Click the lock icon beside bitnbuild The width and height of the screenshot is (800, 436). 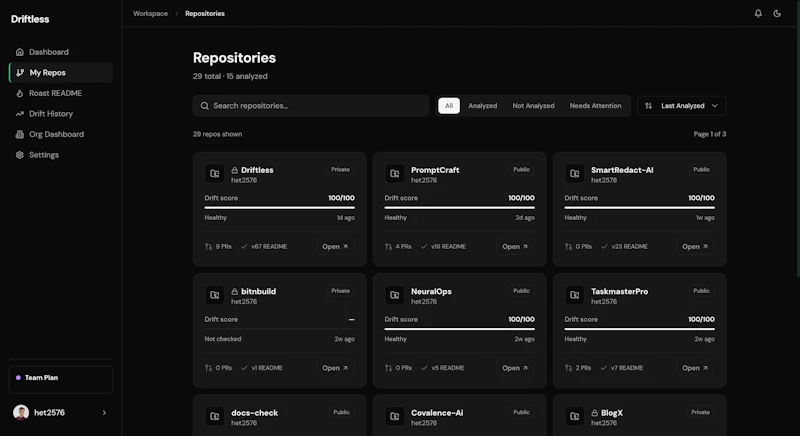(235, 291)
